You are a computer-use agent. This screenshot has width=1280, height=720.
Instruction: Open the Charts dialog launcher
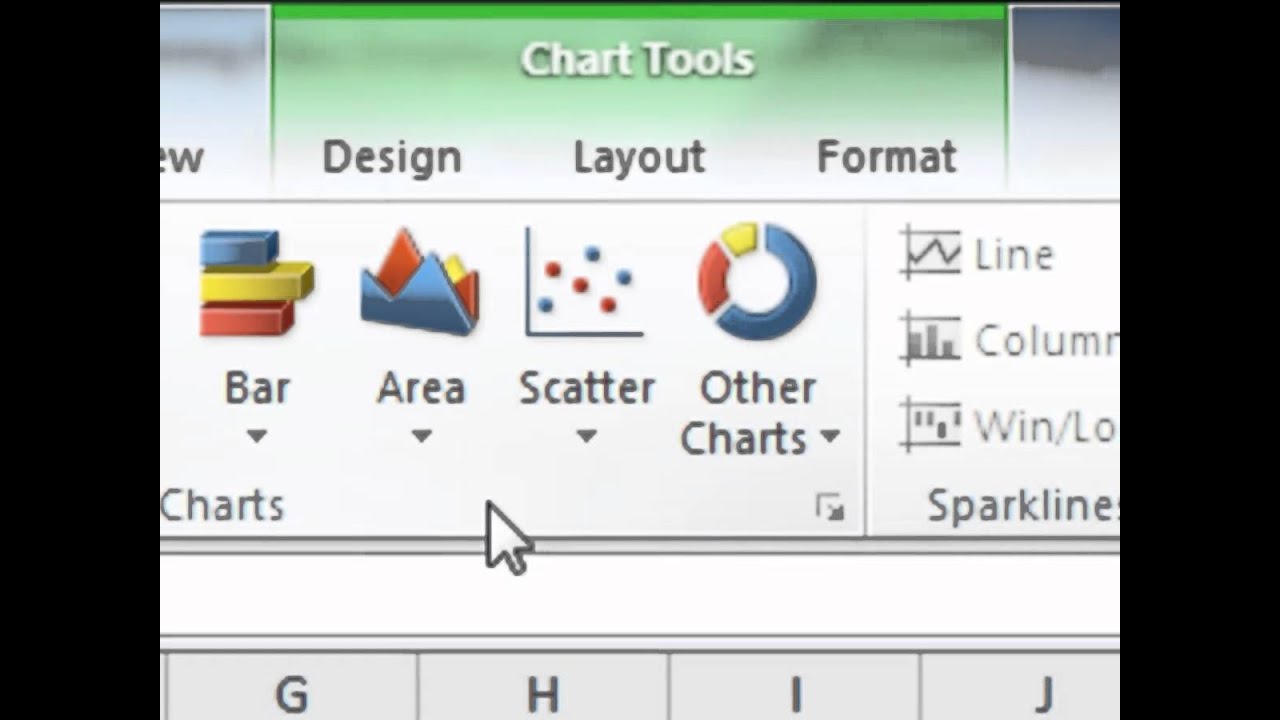829,509
